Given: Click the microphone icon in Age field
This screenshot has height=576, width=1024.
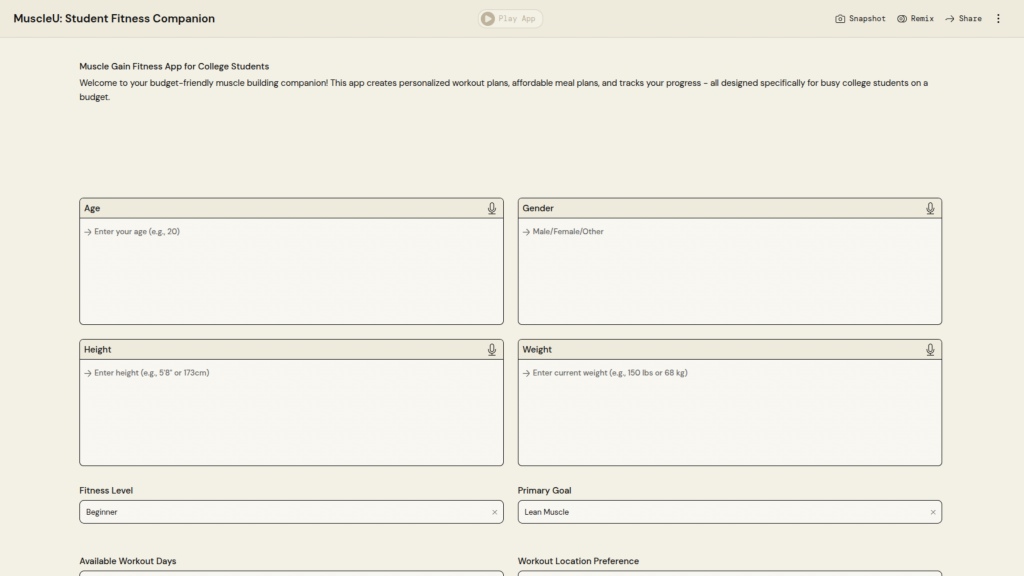Looking at the screenshot, I should point(492,208).
